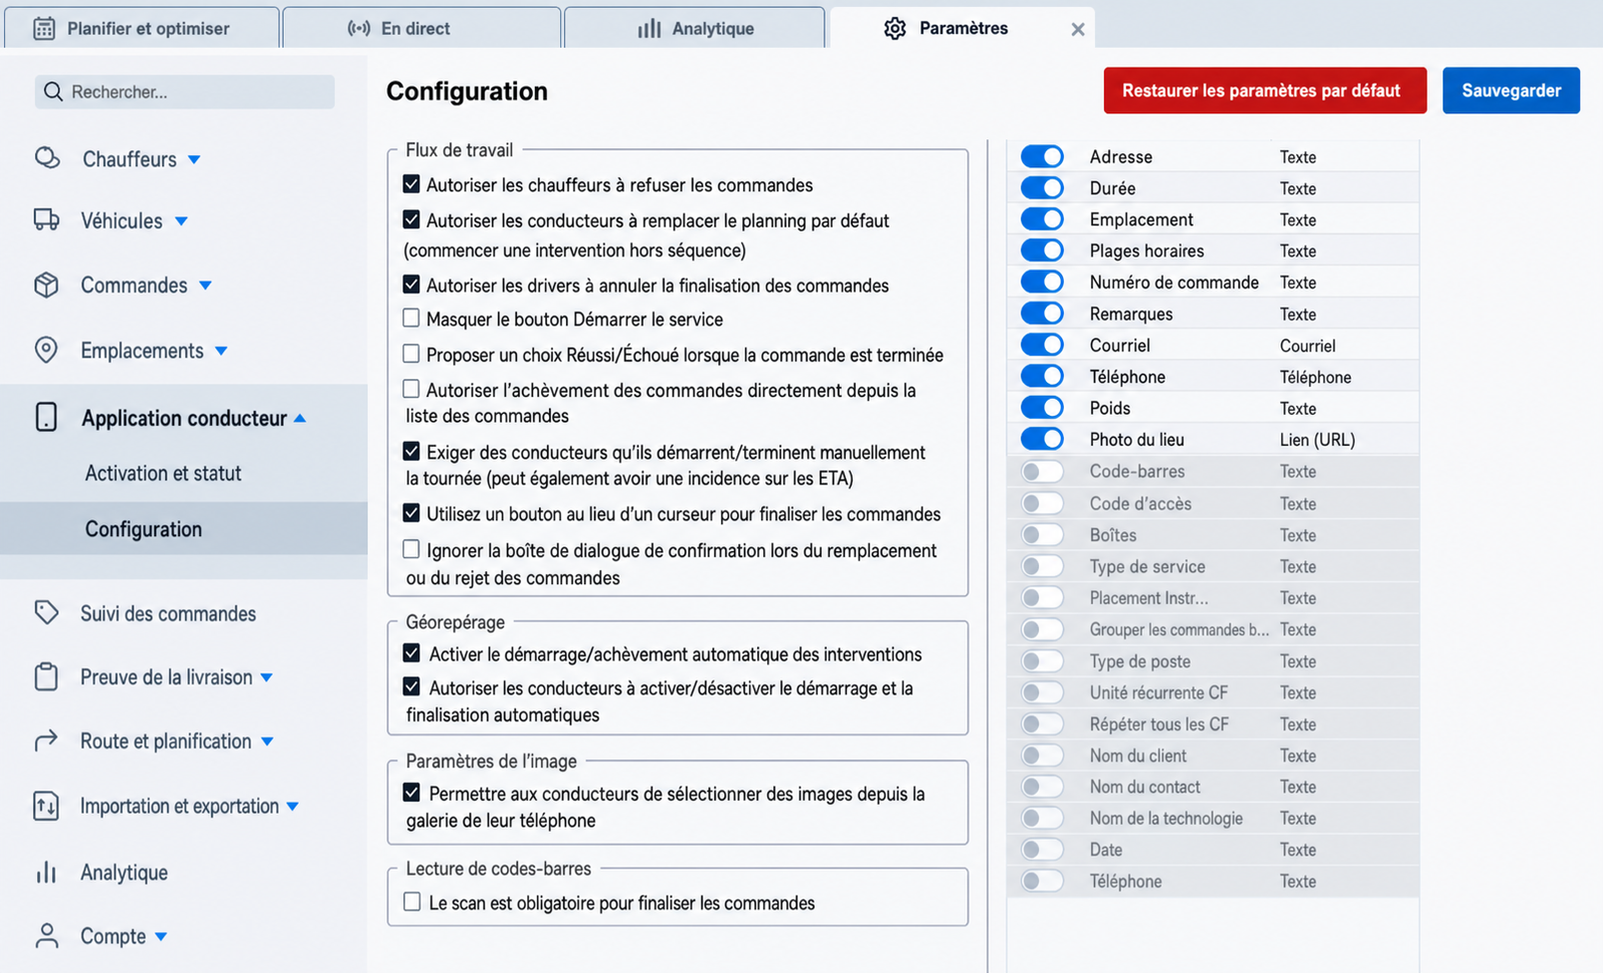Viewport: 1603px width, 973px height.
Task: Collapse the Application conducteur arrow
Action: point(300,418)
